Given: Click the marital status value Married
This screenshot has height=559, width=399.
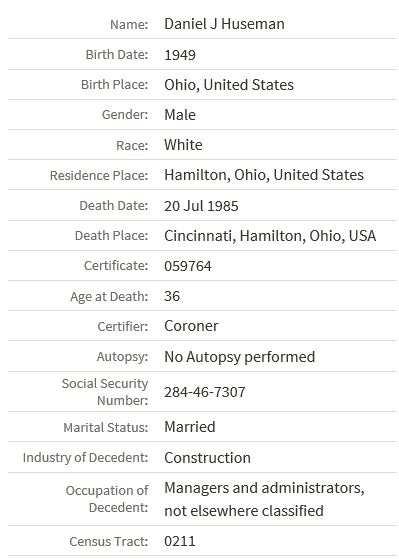Looking at the screenshot, I should 190,427.
